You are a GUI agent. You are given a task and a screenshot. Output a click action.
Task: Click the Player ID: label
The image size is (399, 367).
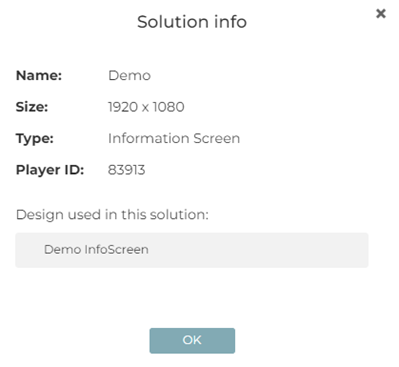point(50,170)
